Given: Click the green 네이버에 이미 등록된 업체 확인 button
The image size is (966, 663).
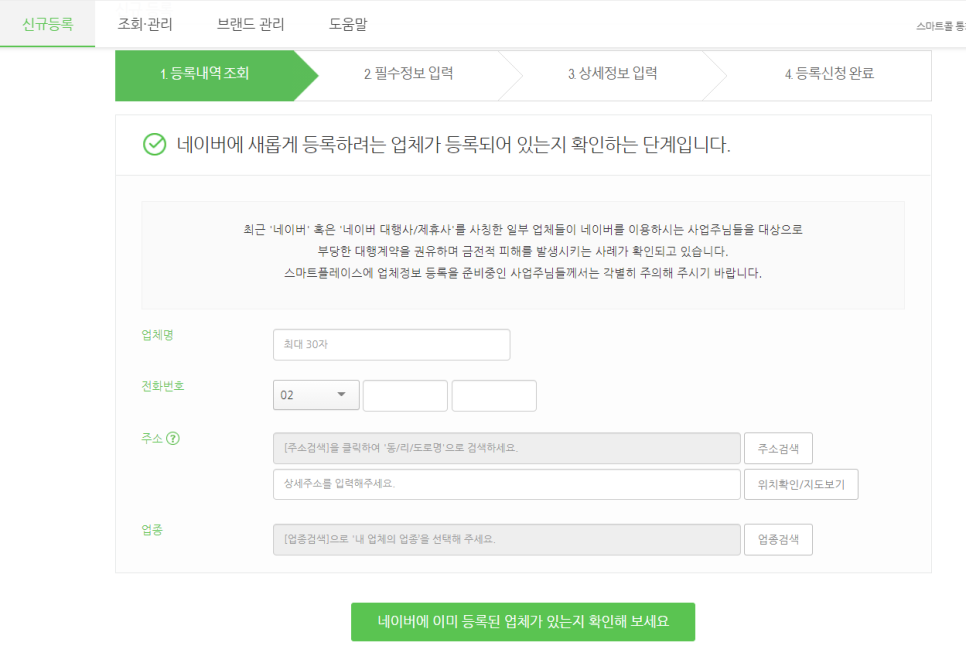Looking at the screenshot, I should (x=522, y=622).
